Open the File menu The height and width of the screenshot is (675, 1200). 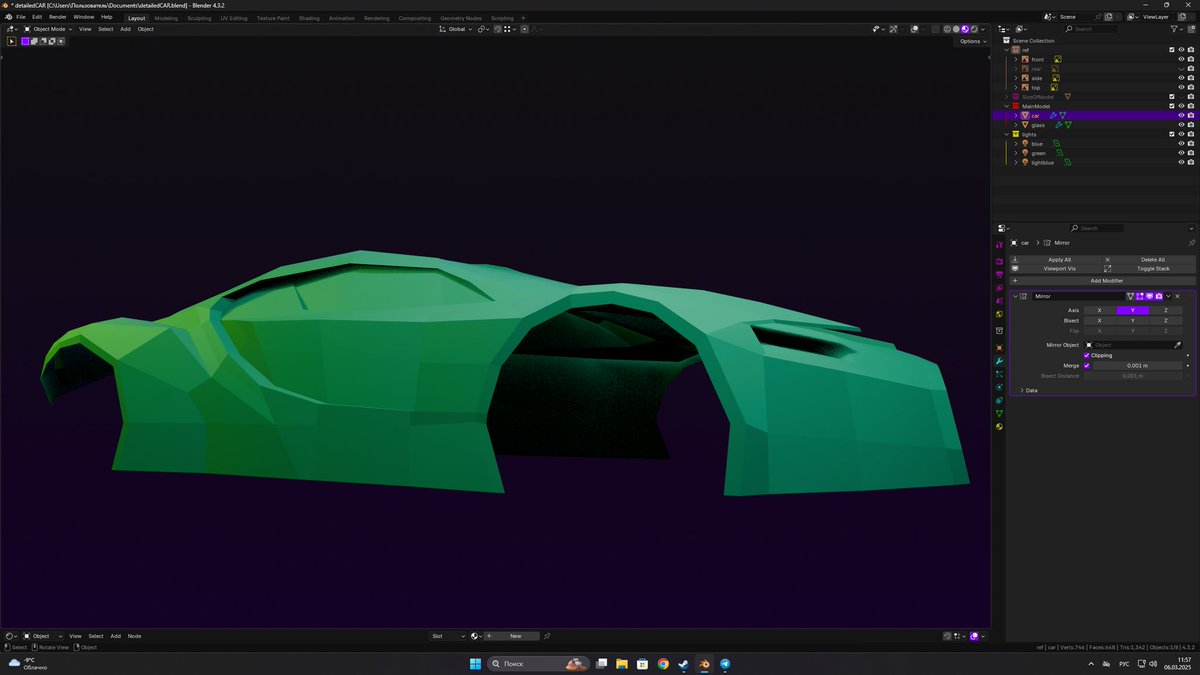(x=21, y=17)
